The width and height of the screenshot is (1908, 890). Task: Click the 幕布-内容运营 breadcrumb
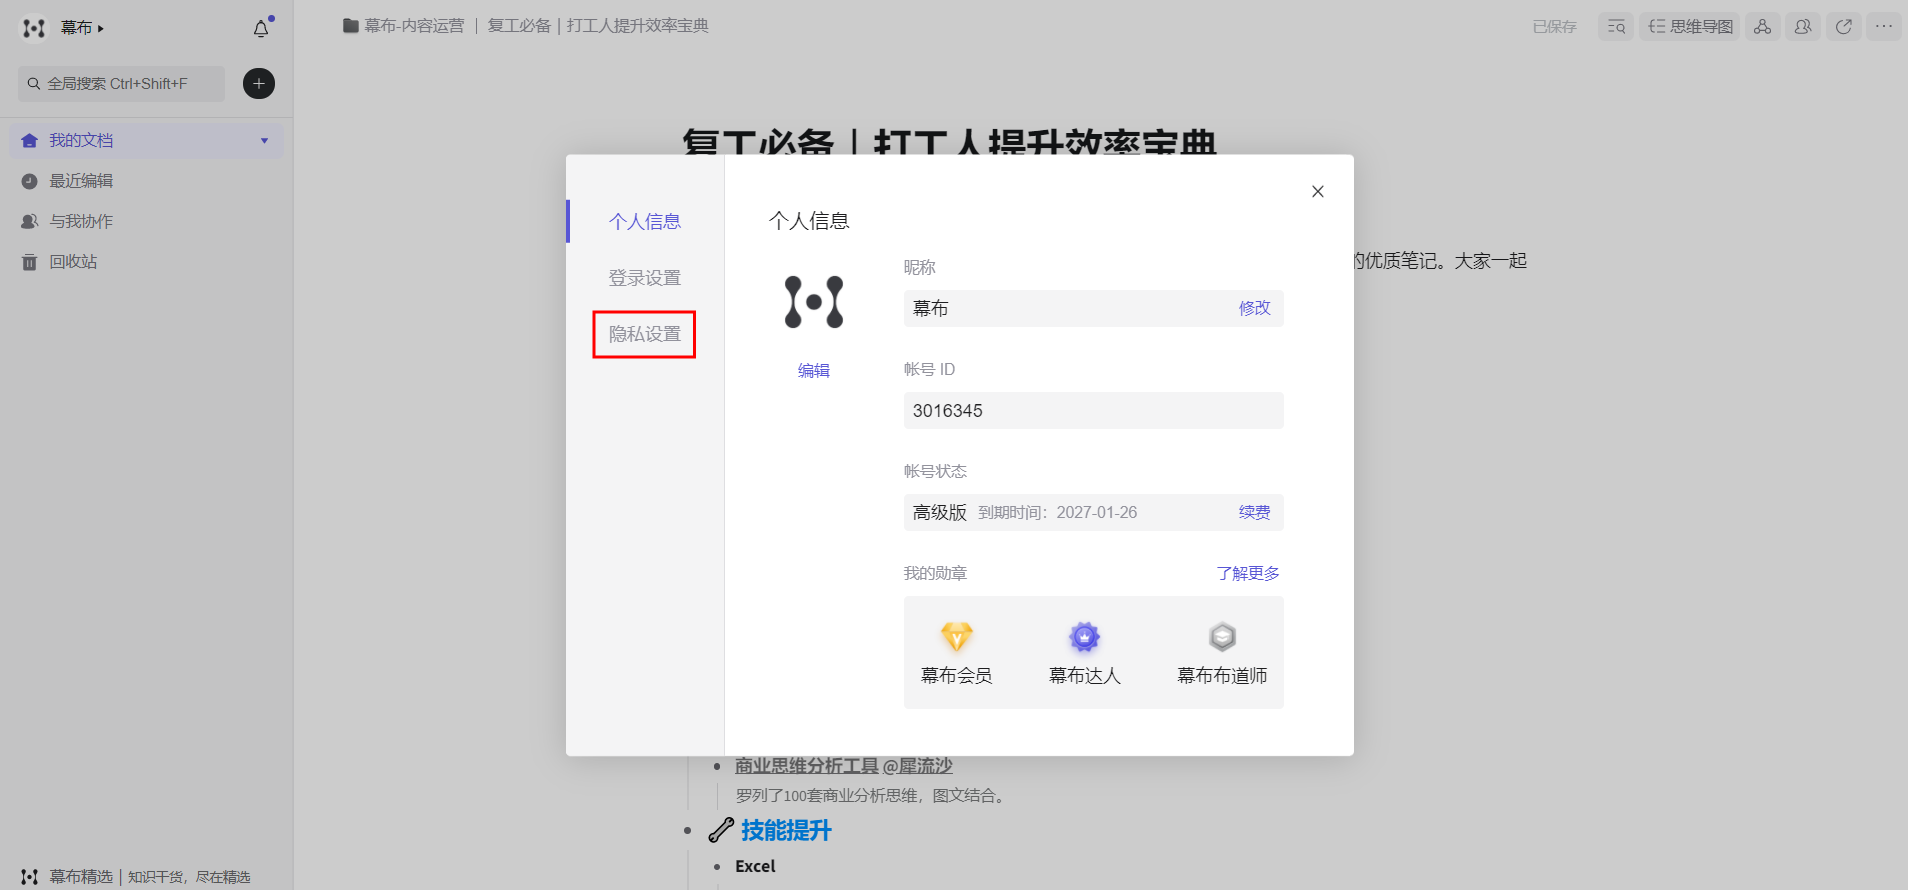[414, 26]
